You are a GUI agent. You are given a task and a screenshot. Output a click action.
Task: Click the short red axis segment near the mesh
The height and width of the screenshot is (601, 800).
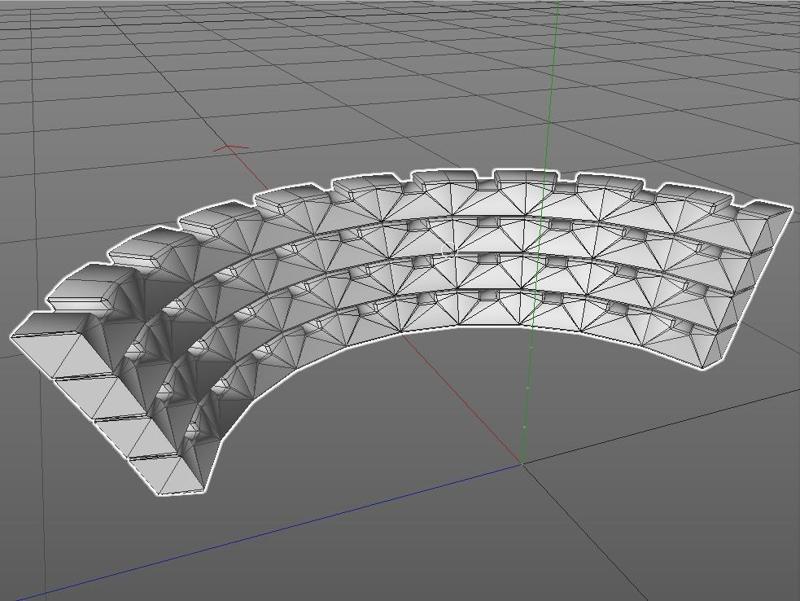[x=225, y=147]
